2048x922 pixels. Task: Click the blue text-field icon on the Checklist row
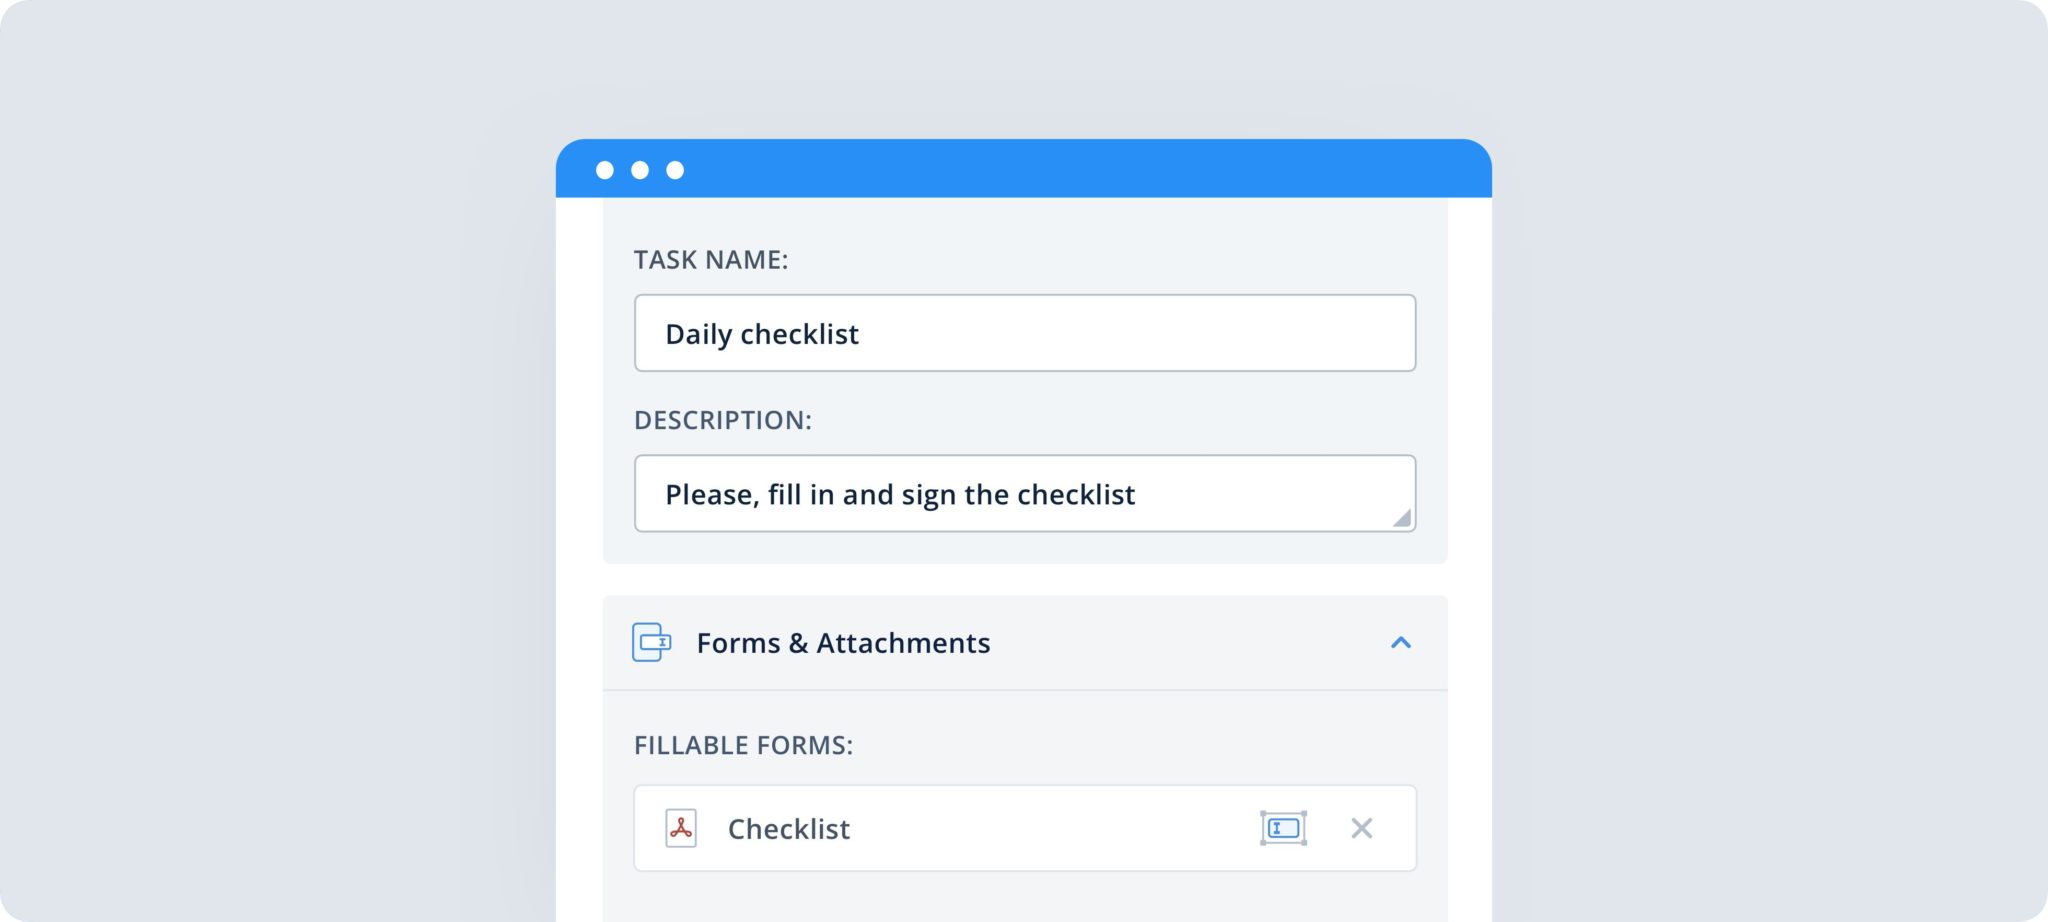(1283, 828)
